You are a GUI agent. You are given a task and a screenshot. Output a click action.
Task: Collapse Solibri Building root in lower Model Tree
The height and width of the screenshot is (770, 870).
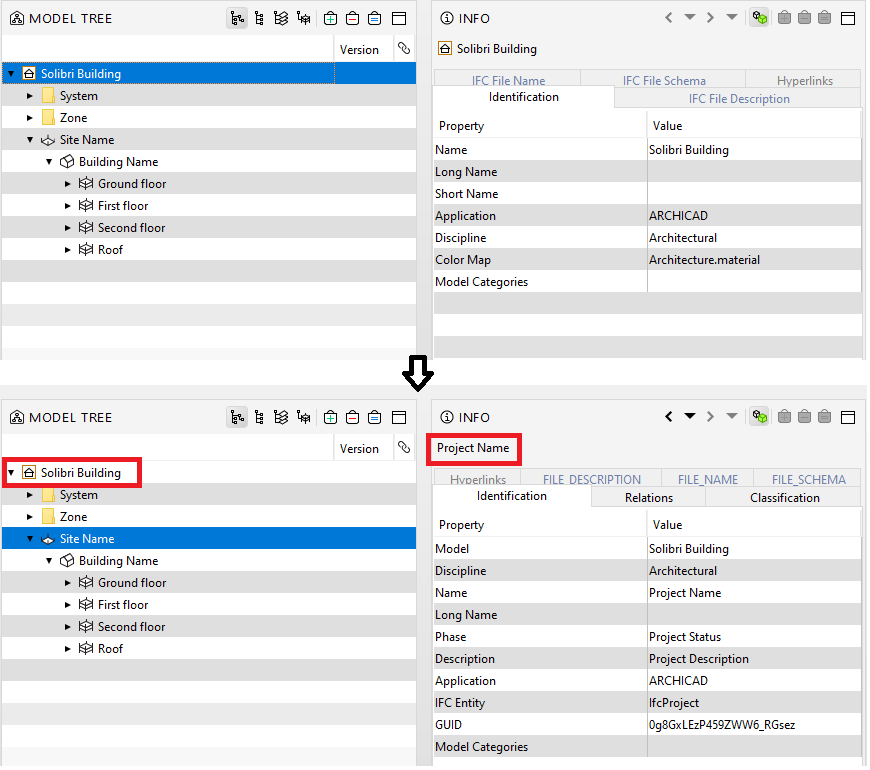coord(11,473)
